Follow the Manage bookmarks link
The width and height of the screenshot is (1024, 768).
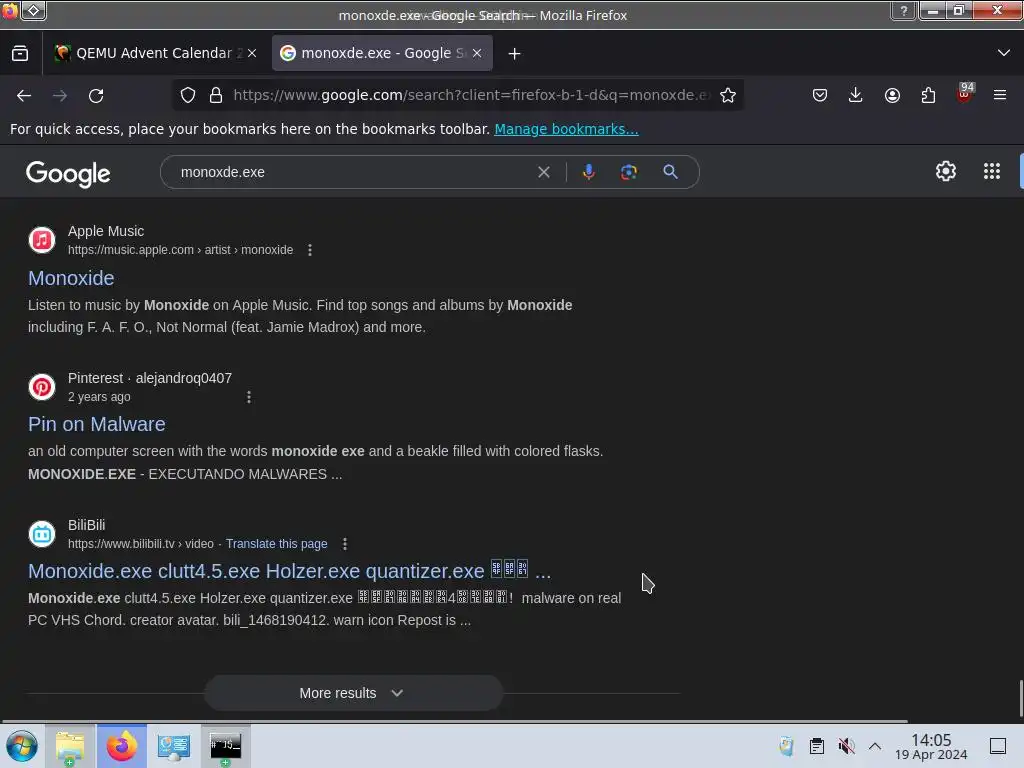[x=566, y=129]
